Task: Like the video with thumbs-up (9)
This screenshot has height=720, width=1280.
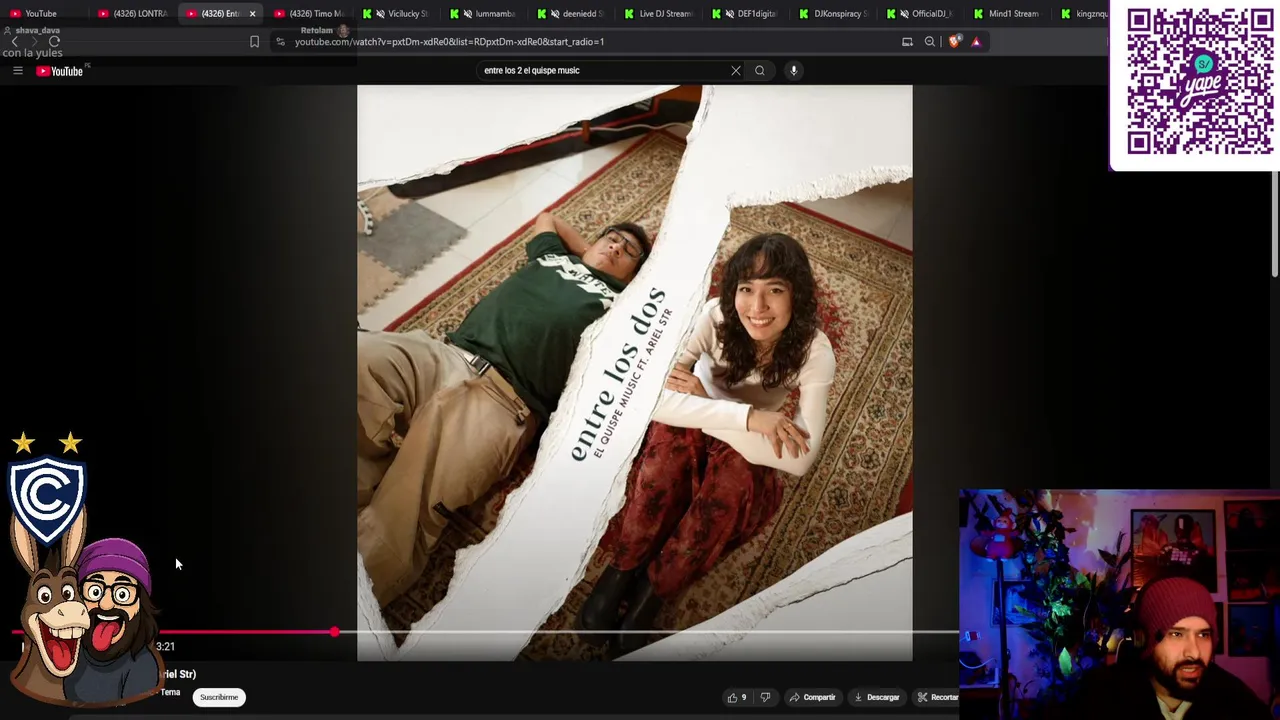Action: [x=738, y=697]
